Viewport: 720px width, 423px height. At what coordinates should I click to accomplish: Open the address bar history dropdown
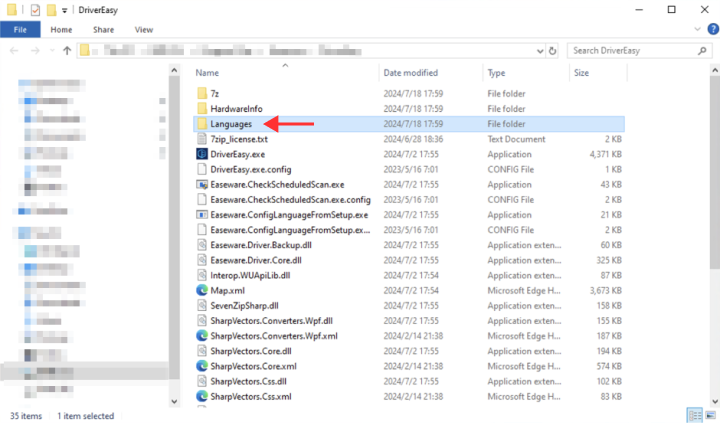tap(538, 50)
